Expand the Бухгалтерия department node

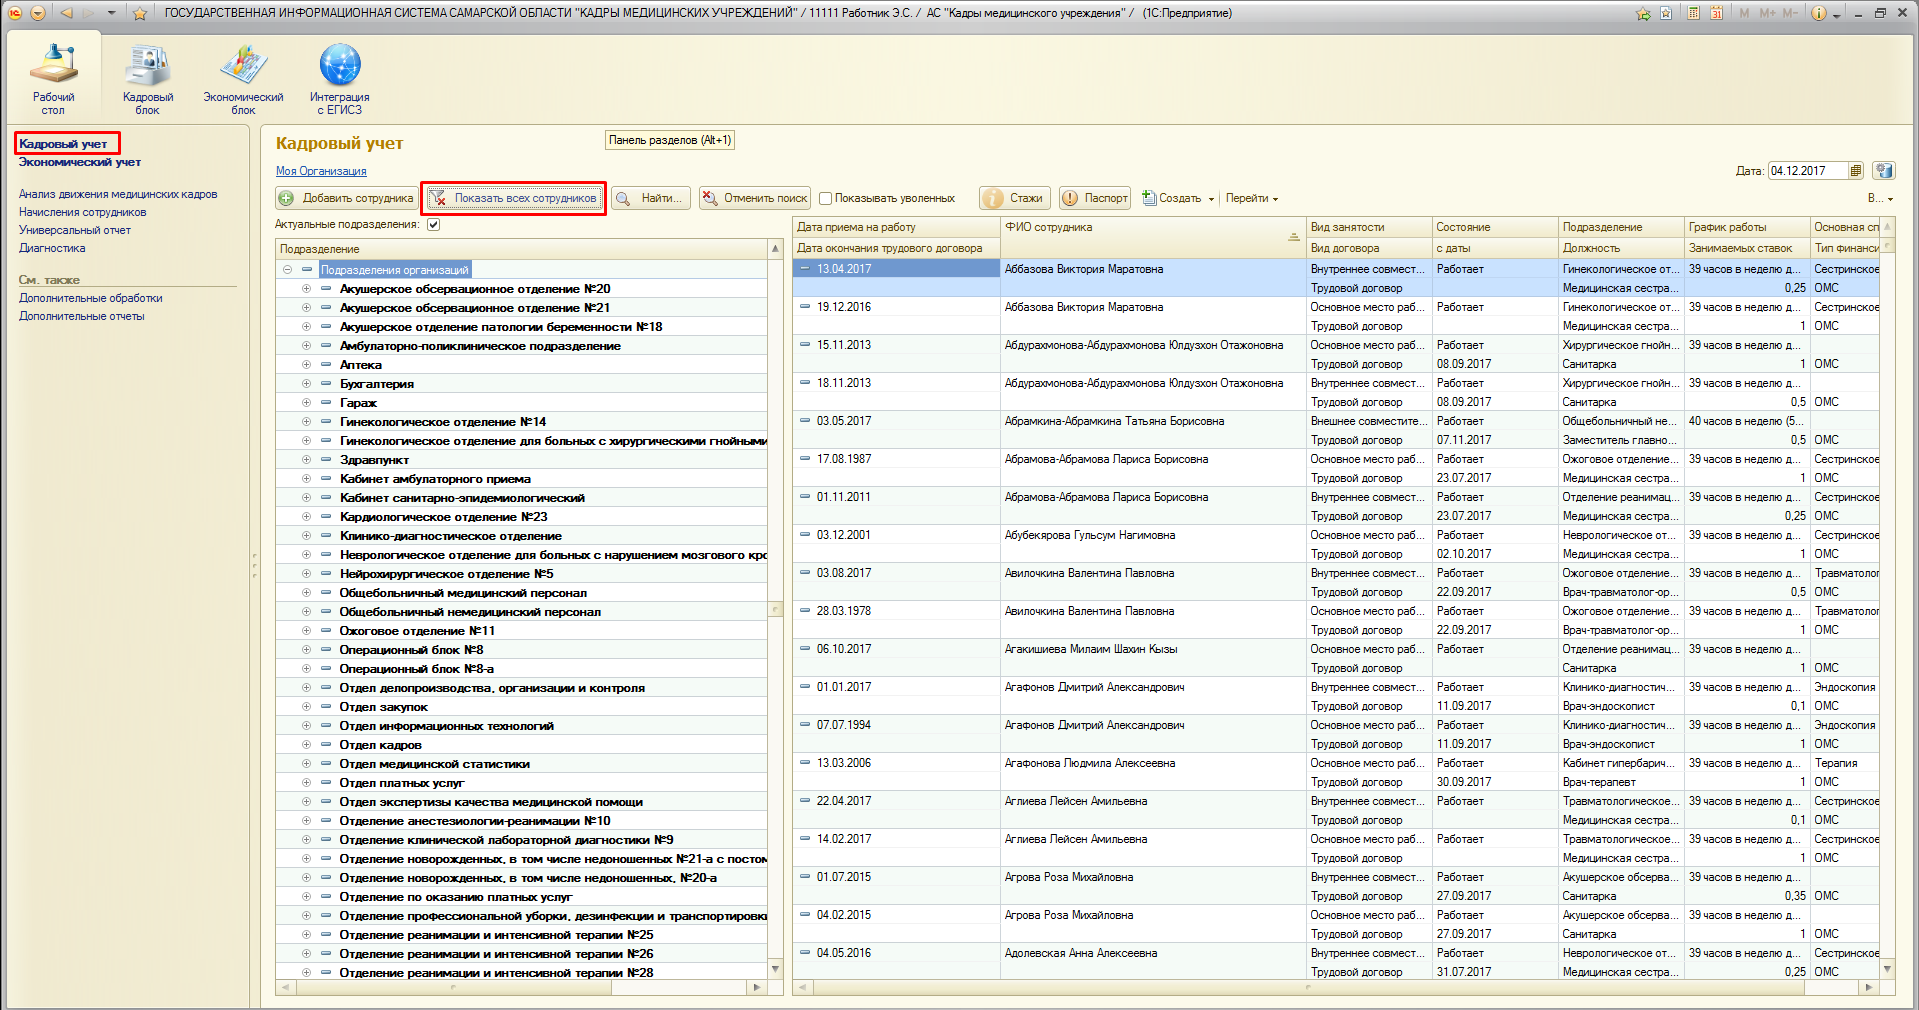(306, 384)
